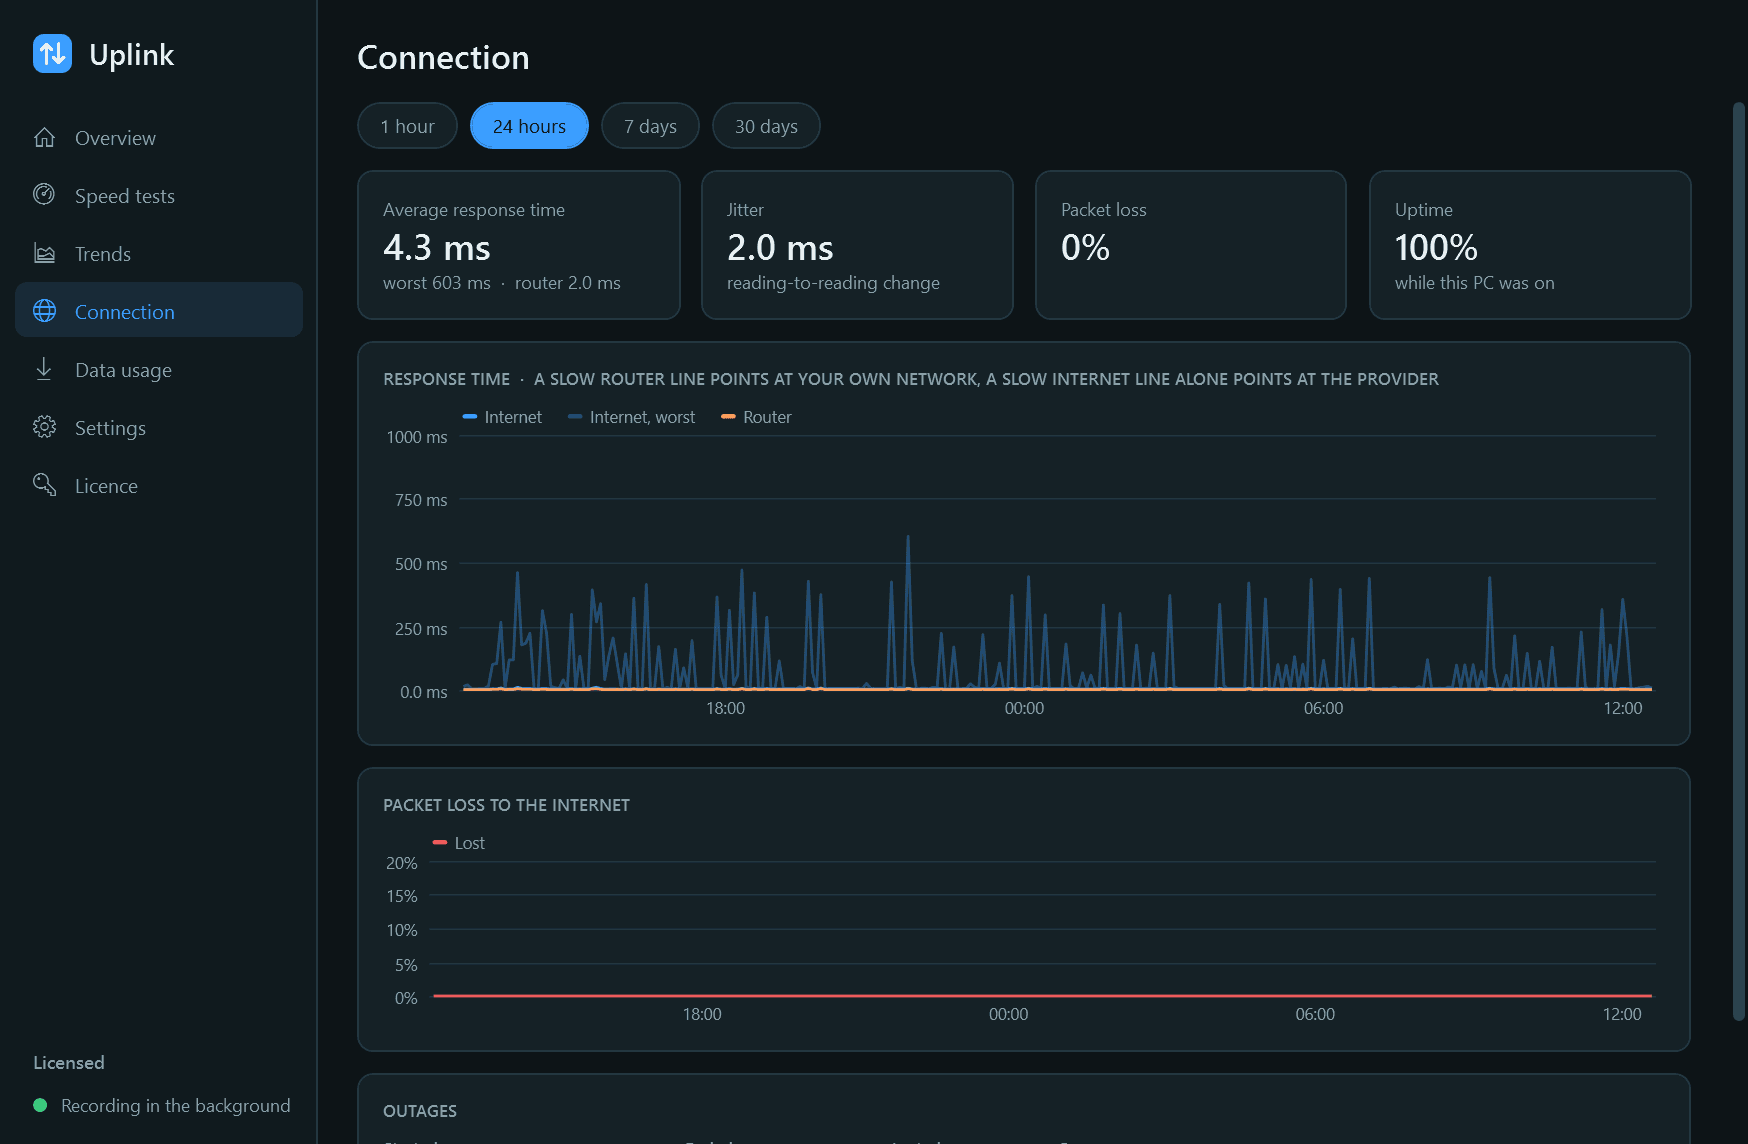The image size is (1748, 1144).
Task: Click the 2.0 ms jitter value
Action: pyautogui.click(x=780, y=247)
